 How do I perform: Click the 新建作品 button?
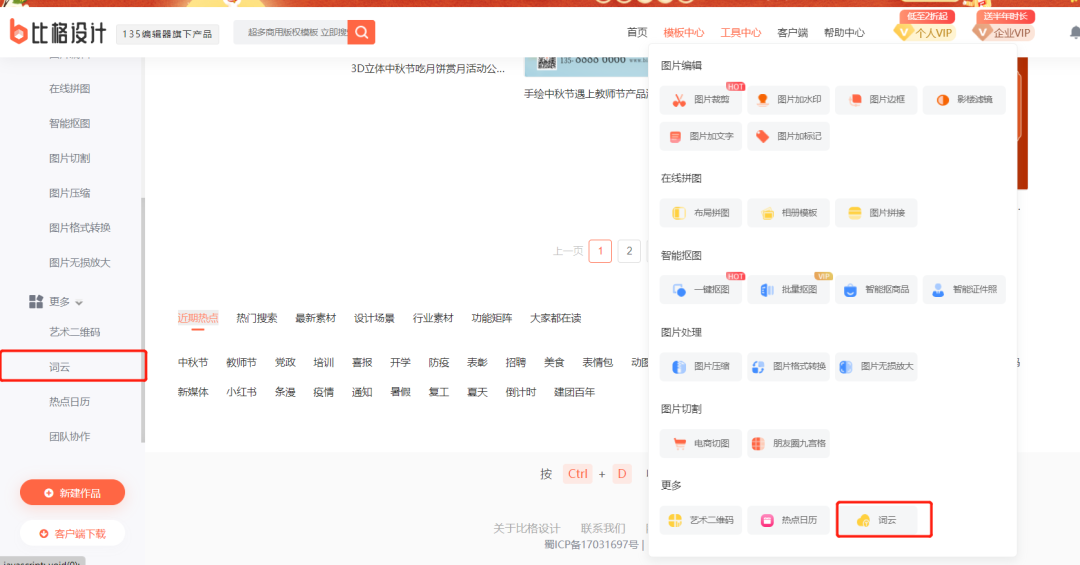(72, 493)
